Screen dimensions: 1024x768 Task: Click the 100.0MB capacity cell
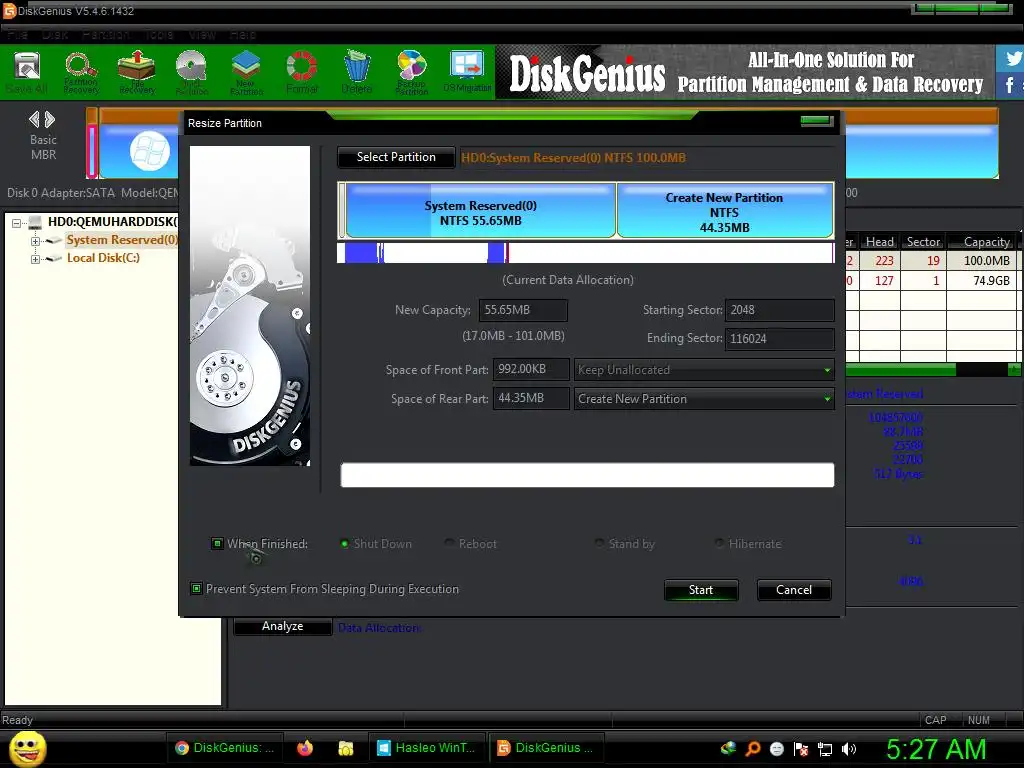tap(982, 261)
